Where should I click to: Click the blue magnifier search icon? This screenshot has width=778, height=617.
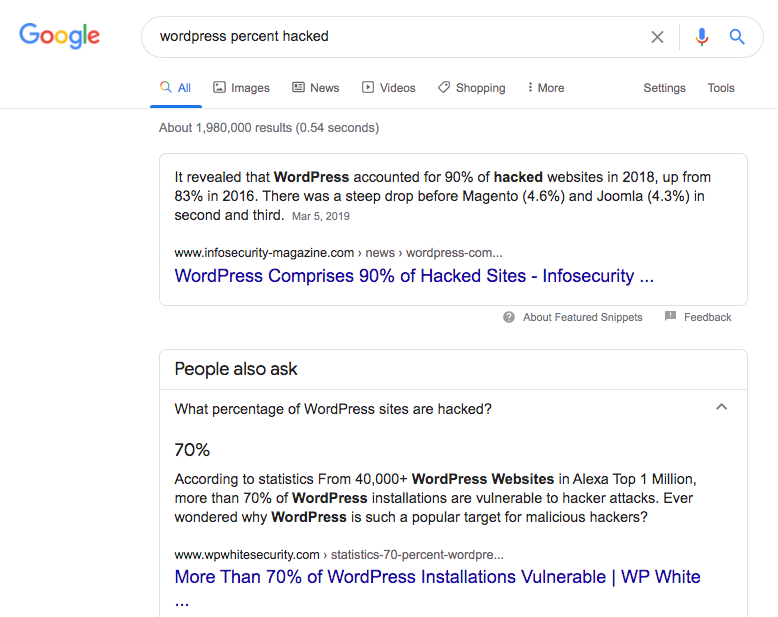click(737, 37)
